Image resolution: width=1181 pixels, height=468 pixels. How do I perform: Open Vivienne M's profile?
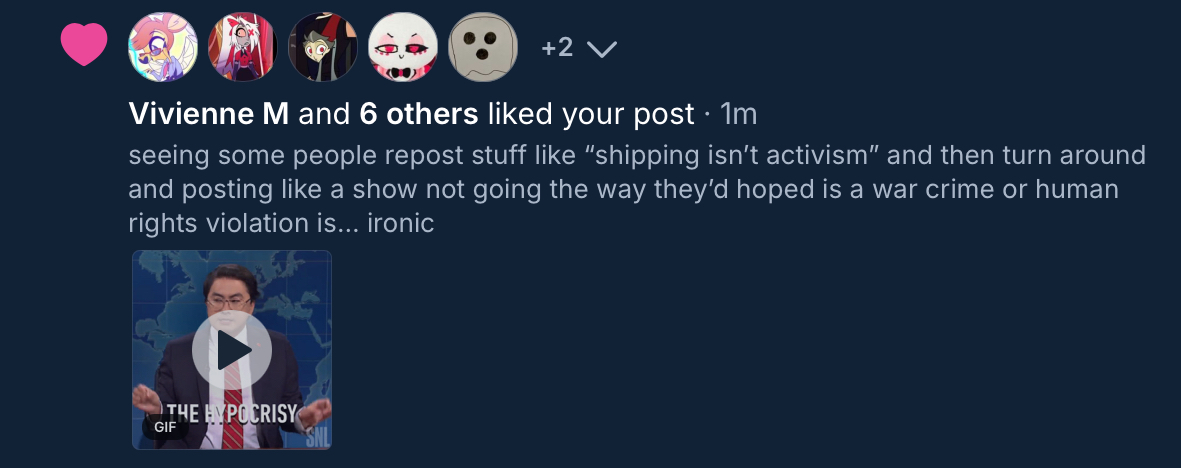click(209, 115)
